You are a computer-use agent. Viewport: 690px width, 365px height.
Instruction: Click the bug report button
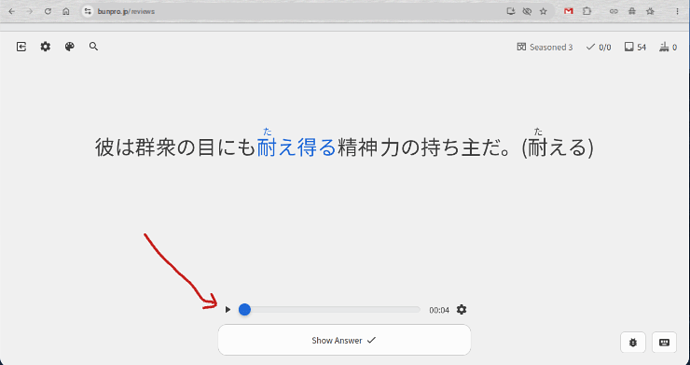633,342
